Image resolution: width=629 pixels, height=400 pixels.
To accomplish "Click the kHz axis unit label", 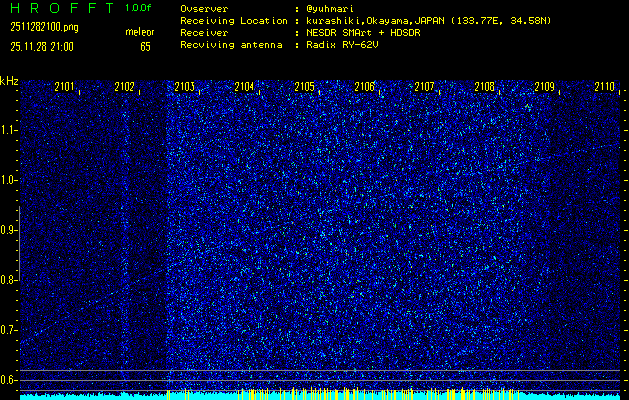I will click(x=9, y=81).
